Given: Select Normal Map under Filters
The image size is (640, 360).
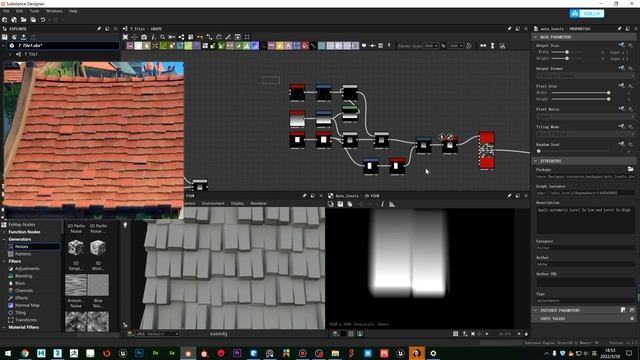Looking at the screenshot, I should [27, 305].
